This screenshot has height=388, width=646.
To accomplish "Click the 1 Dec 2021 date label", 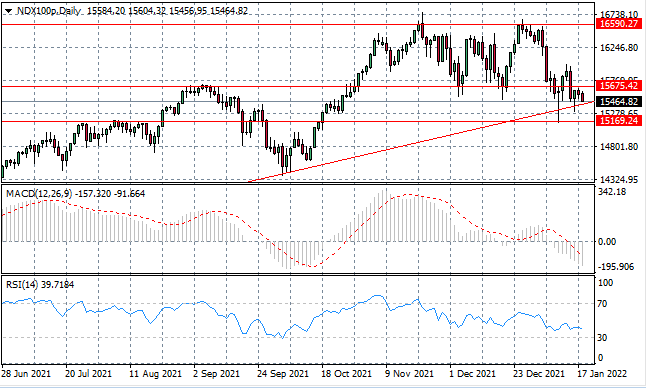I will point(473,374).
